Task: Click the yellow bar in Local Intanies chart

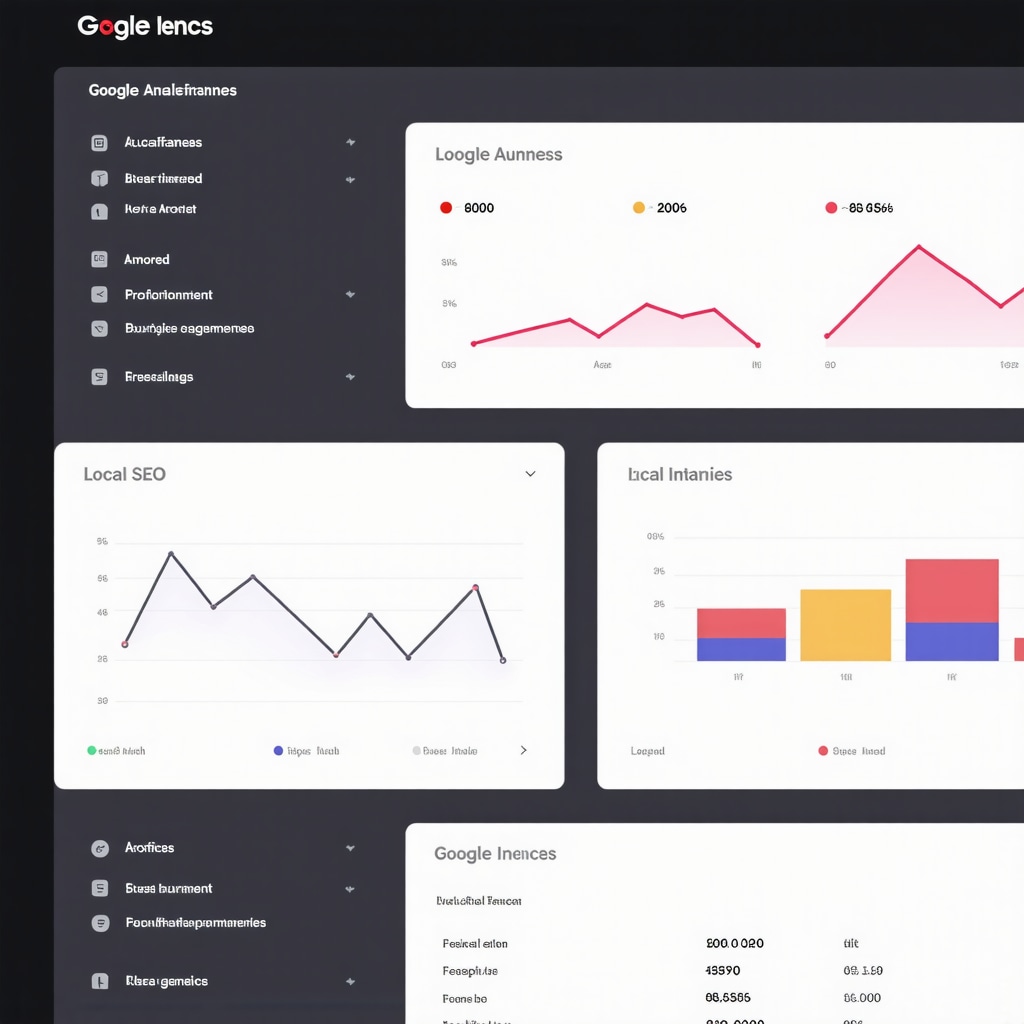Action: click(x=846, y=625)
